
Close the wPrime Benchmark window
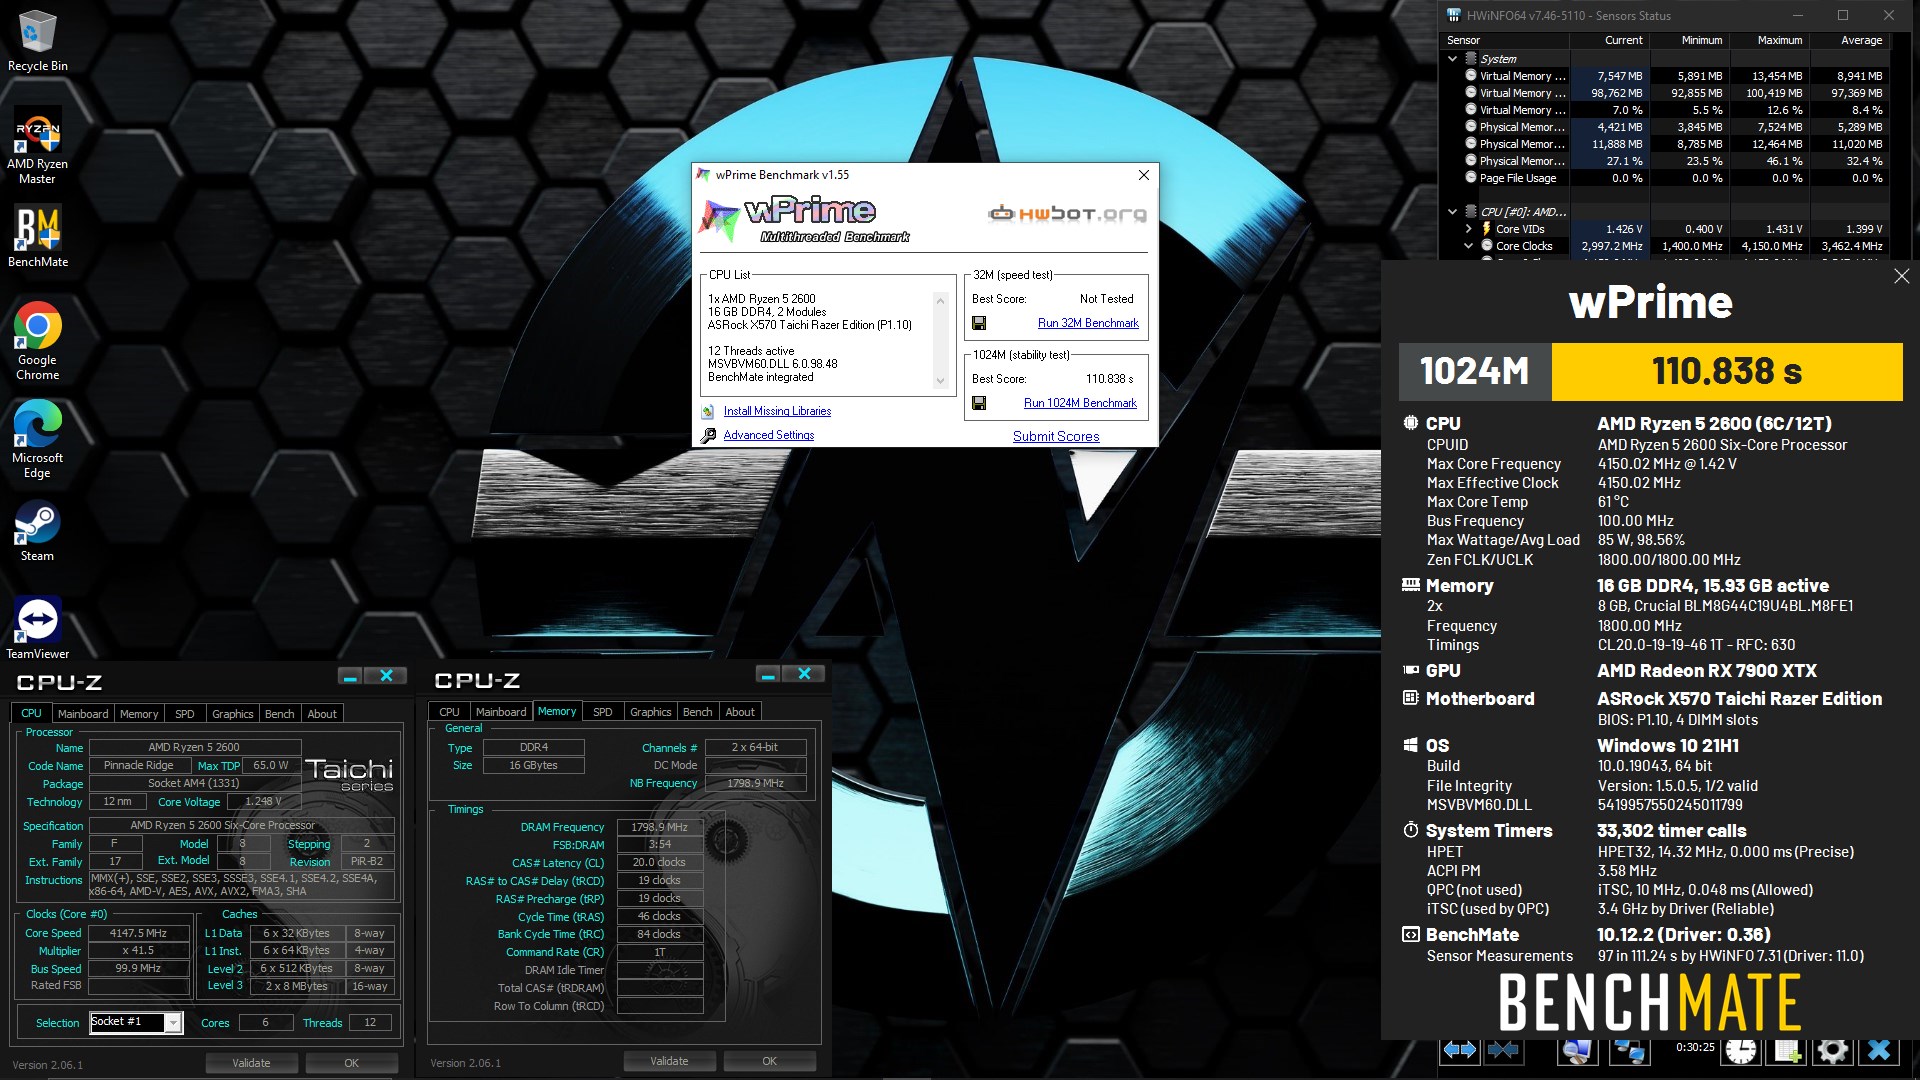(1143, 175)
